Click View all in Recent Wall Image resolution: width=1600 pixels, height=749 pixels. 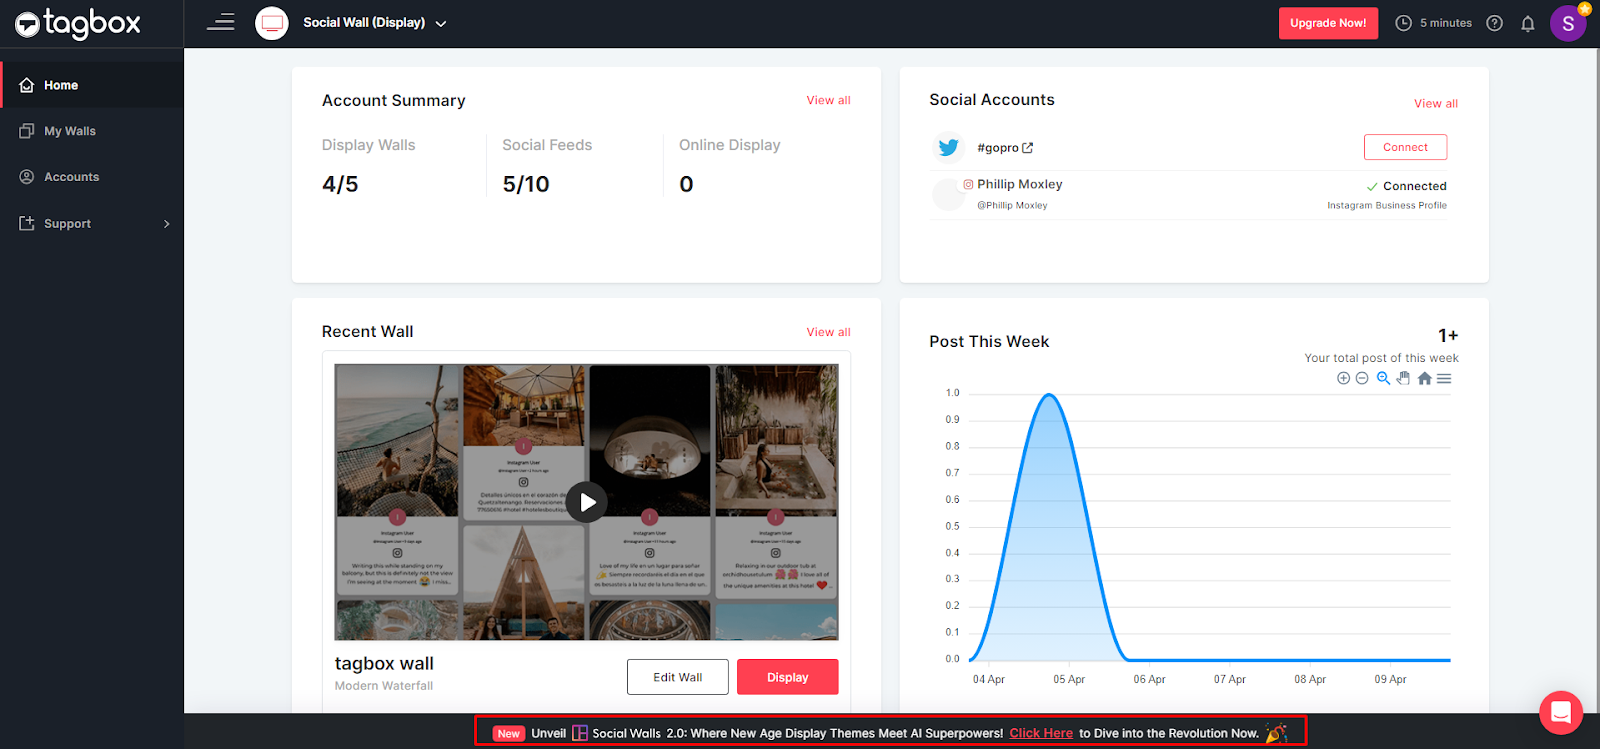click(x=828, y=332)
